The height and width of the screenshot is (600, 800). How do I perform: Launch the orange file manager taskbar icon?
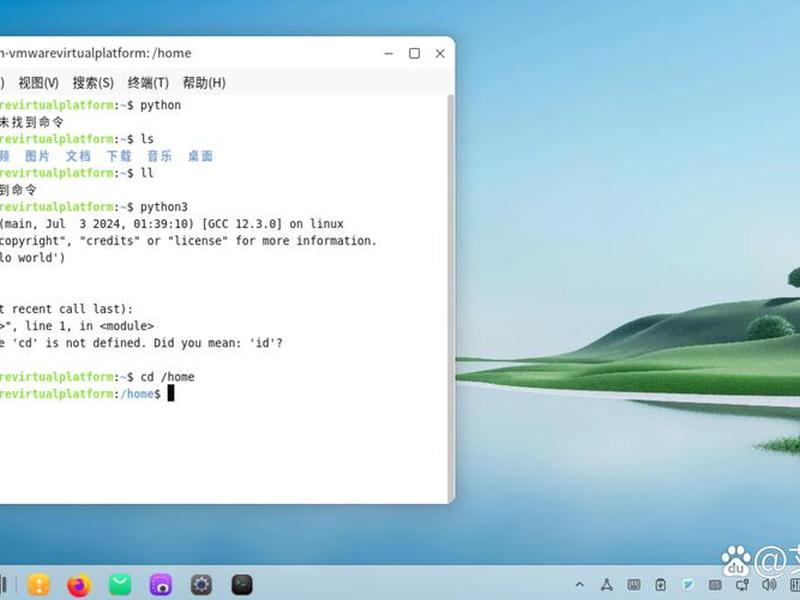point(39,585)
